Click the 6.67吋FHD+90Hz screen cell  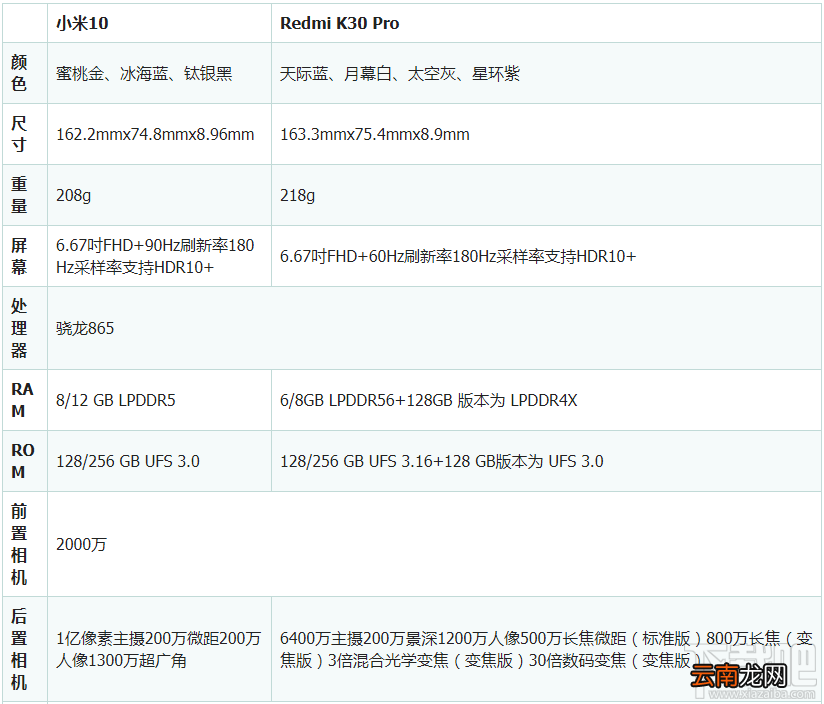coord(159,256)
